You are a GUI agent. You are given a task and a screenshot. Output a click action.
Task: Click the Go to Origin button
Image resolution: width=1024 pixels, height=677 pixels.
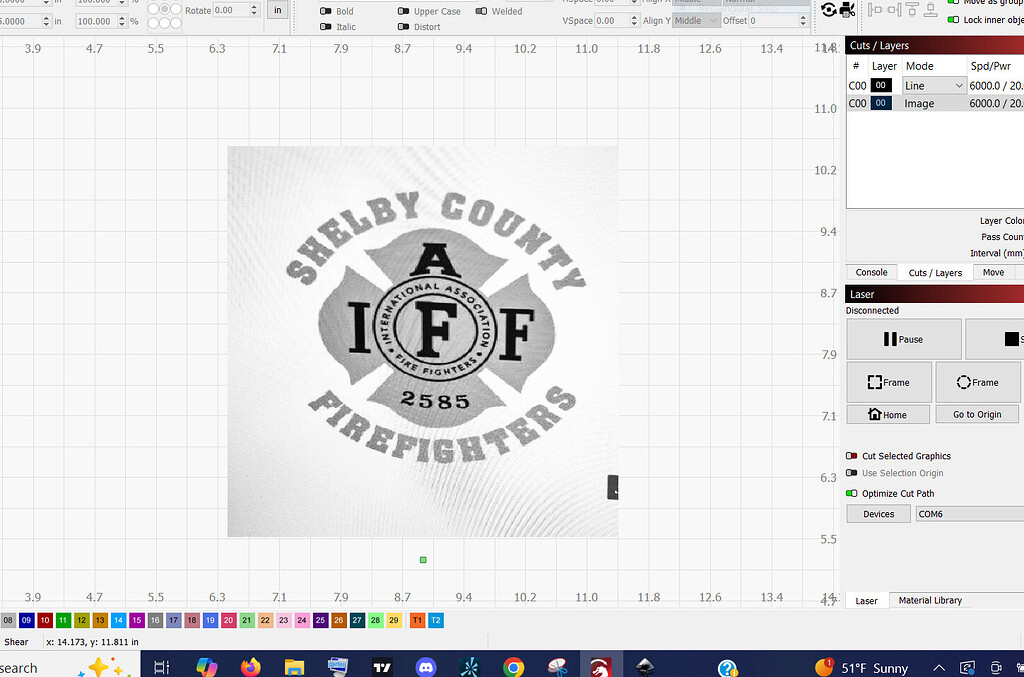[x=976, y=414]
